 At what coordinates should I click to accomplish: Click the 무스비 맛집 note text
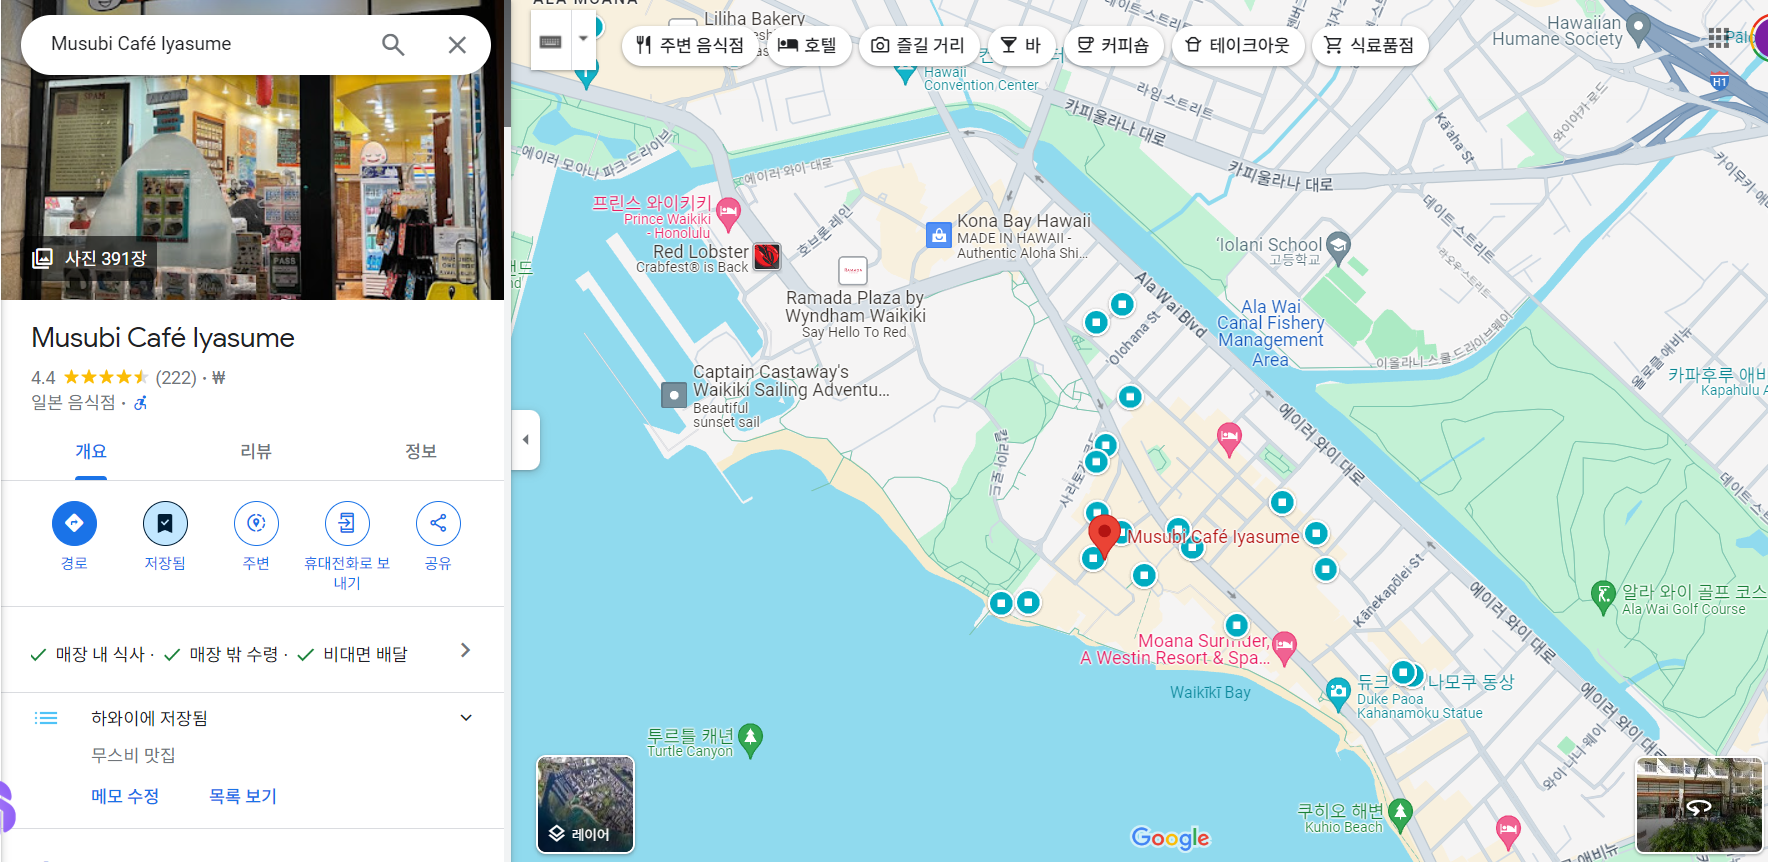[133, 755]
